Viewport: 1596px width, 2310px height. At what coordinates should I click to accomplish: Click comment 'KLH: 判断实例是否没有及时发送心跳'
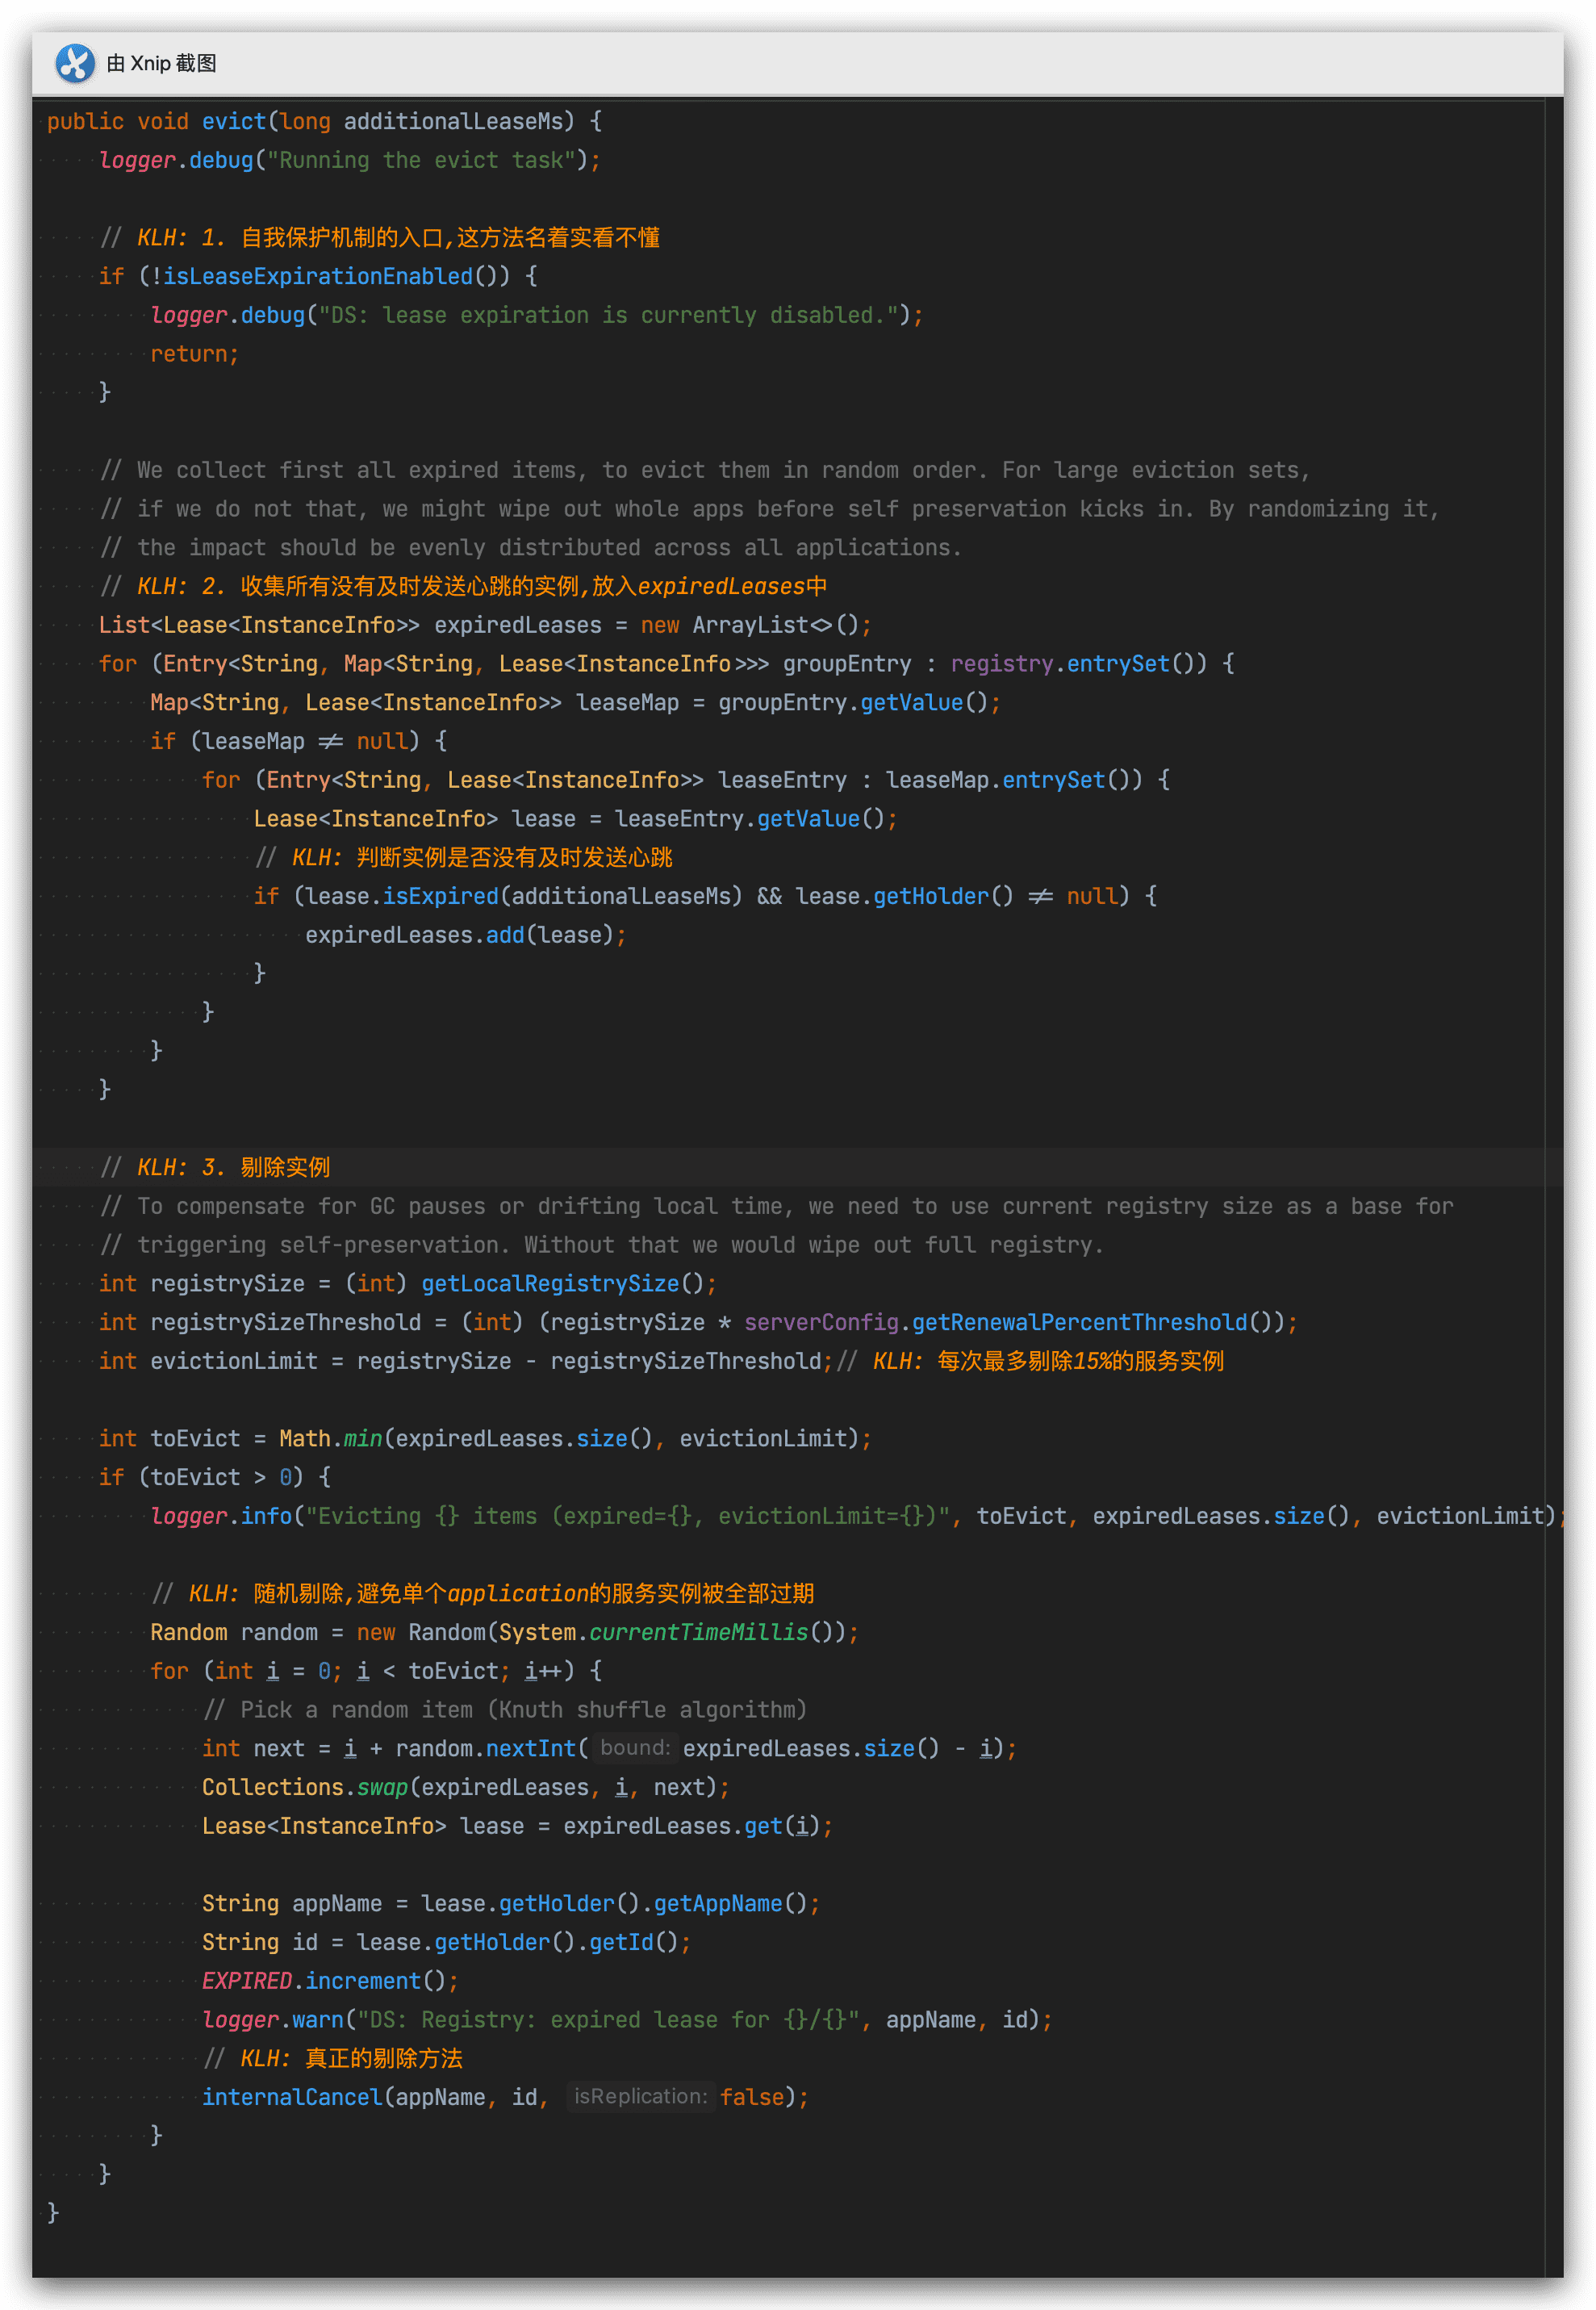click(x=464, y=858)
